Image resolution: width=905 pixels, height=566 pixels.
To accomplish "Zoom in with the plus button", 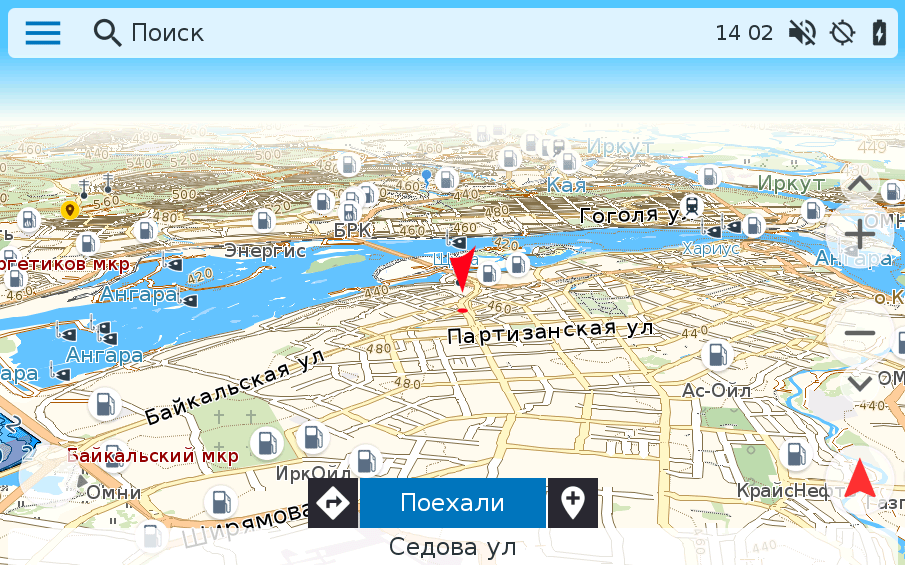I will click(859, 236).
